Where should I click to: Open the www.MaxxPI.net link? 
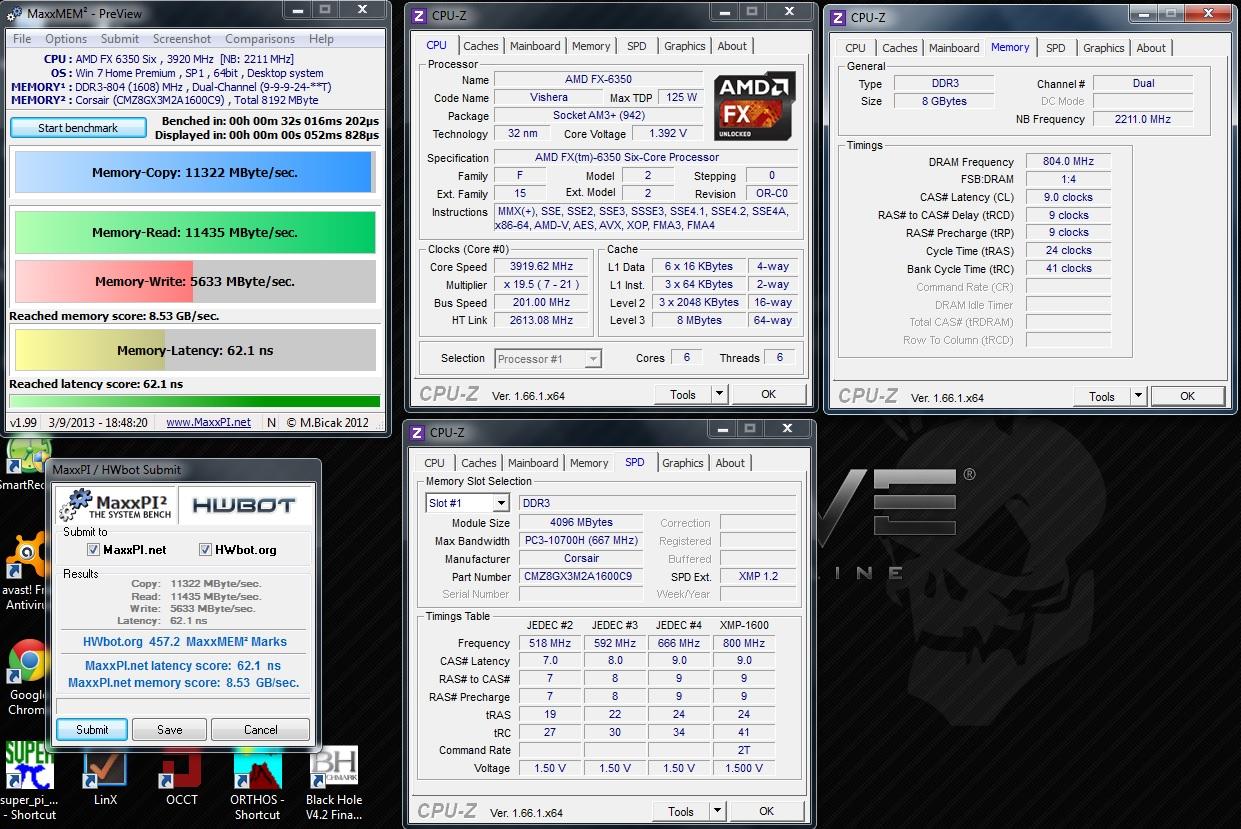(208, 423)
